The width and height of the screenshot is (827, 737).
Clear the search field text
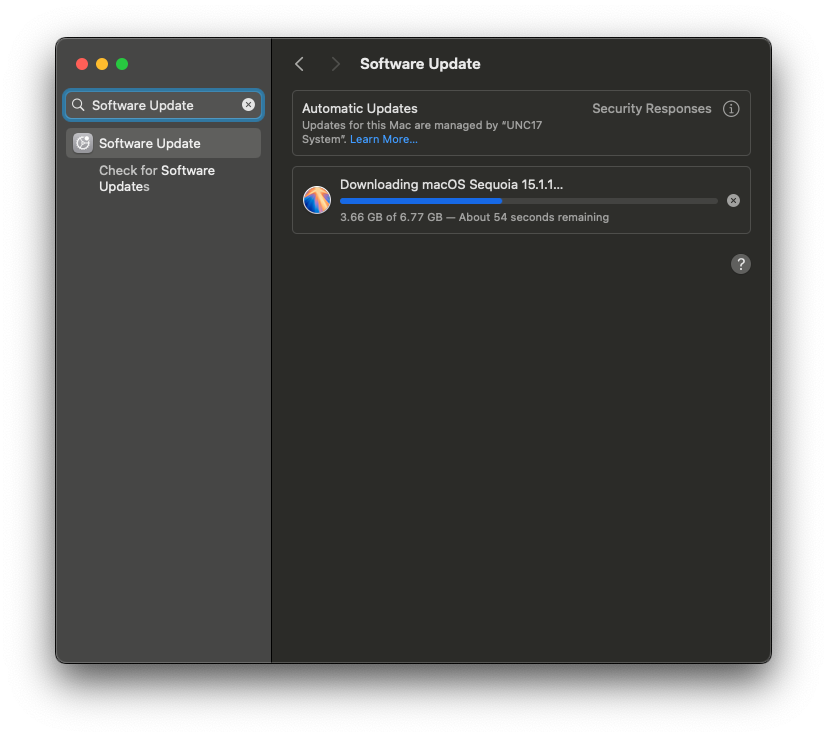tap(248, 104)
